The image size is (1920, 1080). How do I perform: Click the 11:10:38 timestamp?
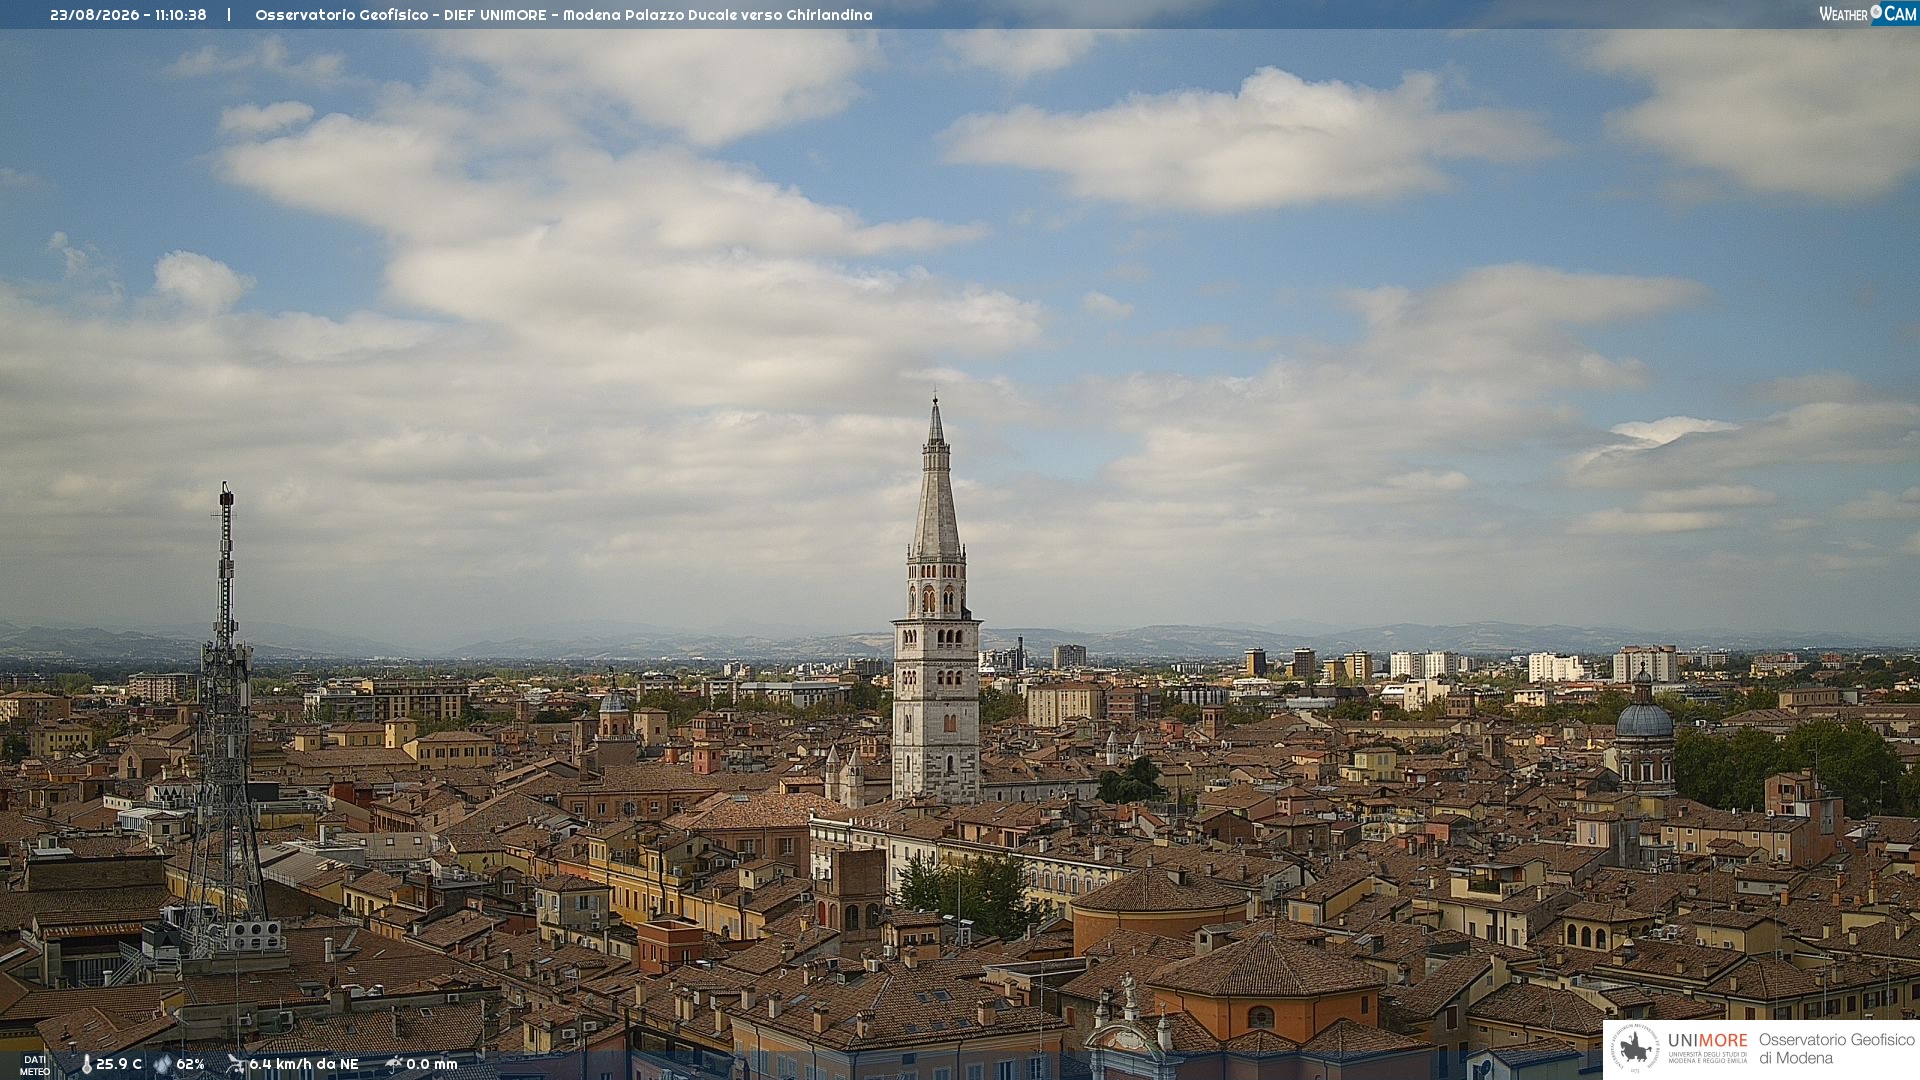click(x=181, y=15)
